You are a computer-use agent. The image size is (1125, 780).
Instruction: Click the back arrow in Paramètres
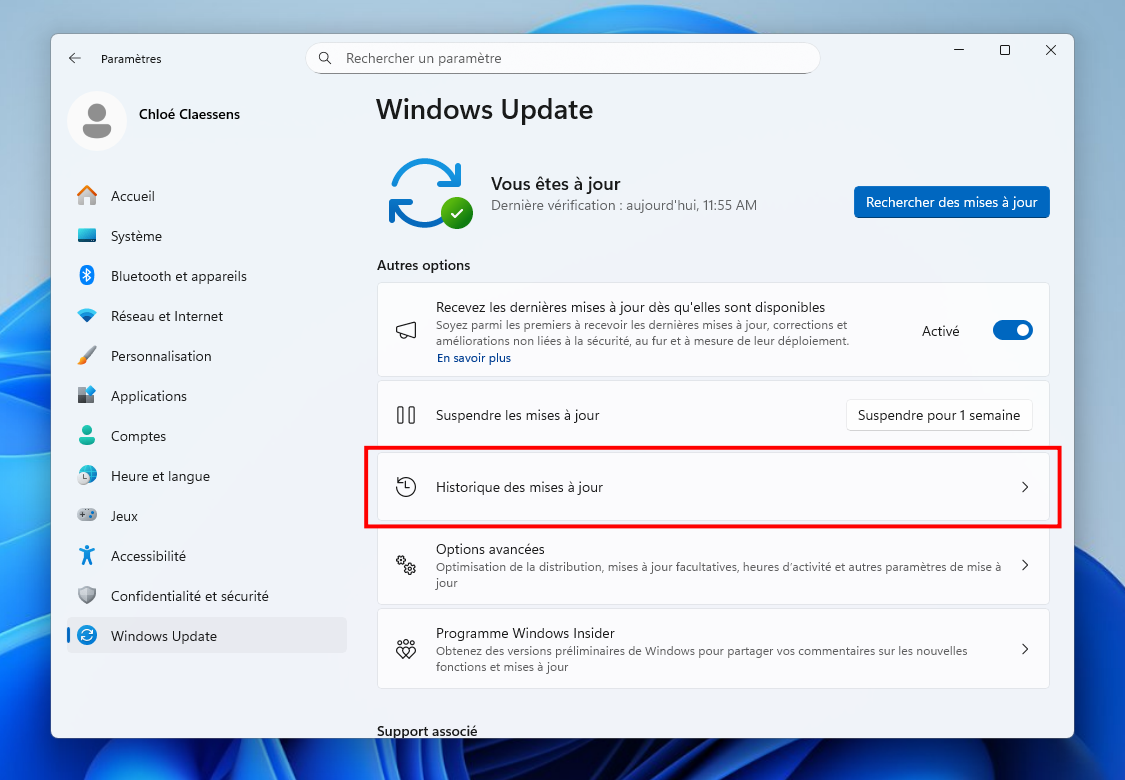point(75,59)
